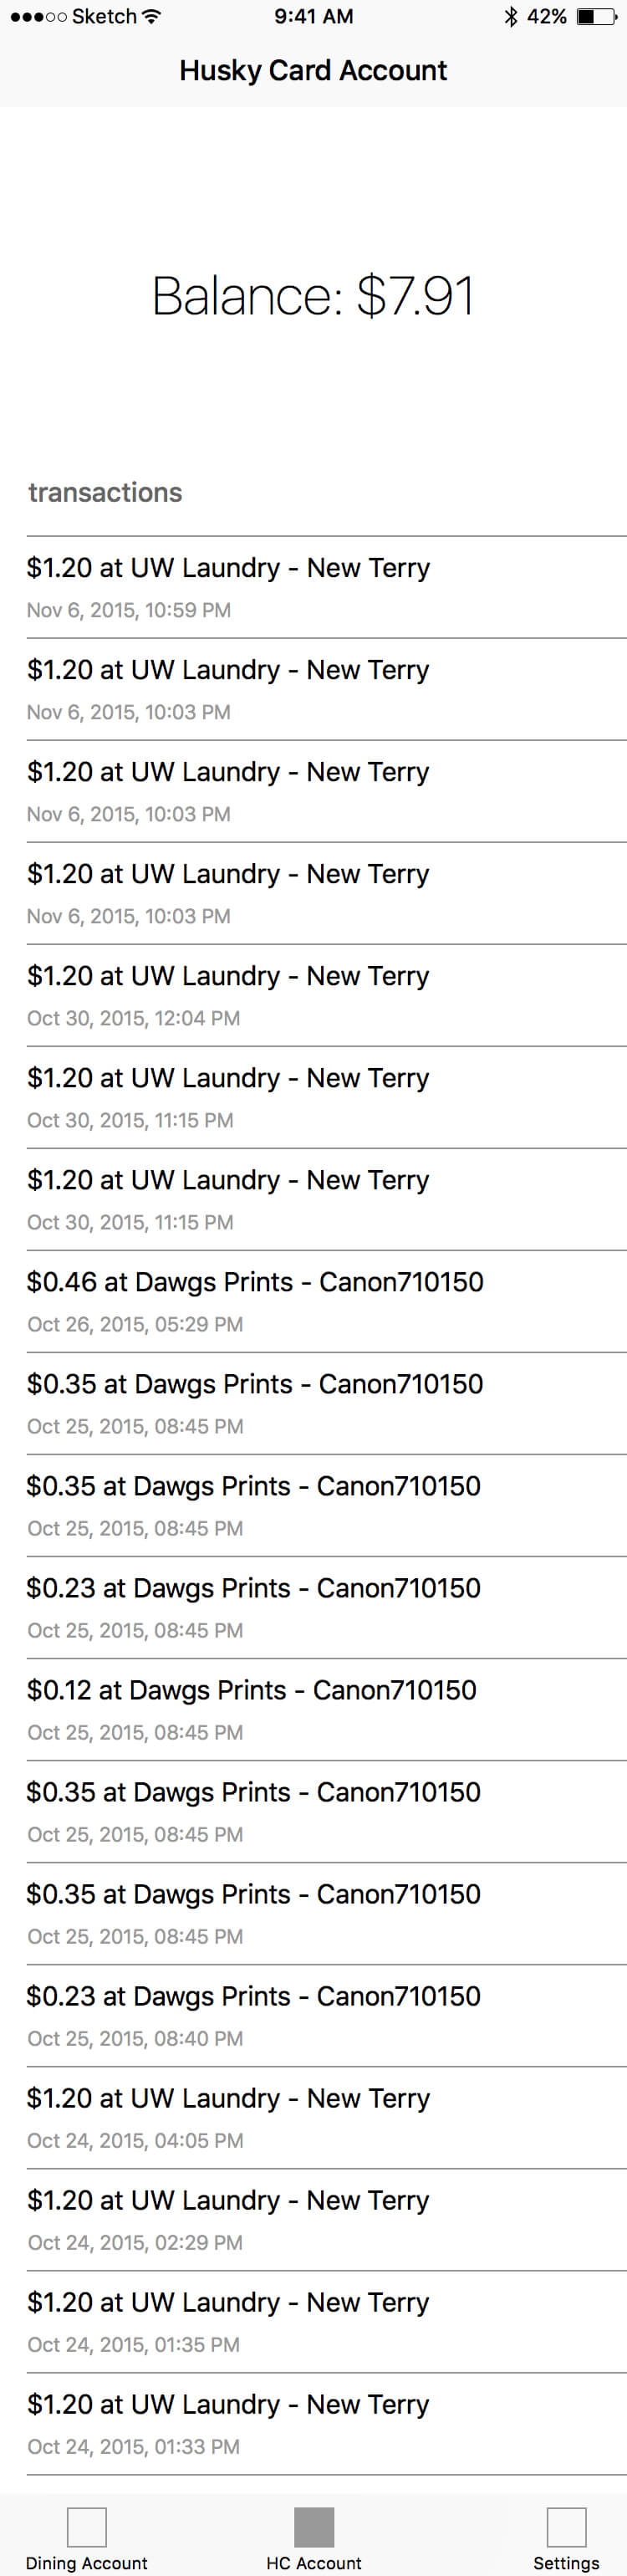Open the $0.46 Dawgs Prints transaction
Screen dimensions: 627x2576
pyautogui.click(x=313, y=1301)
